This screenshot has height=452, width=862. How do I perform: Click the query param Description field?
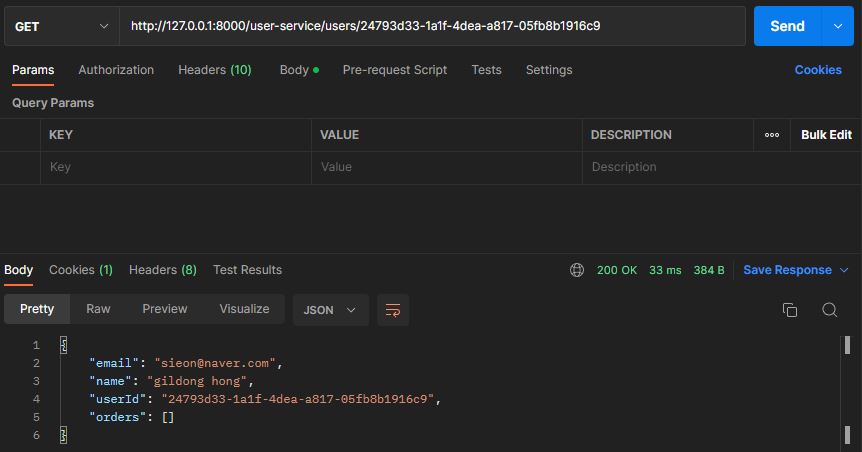[x=722, y=167]
